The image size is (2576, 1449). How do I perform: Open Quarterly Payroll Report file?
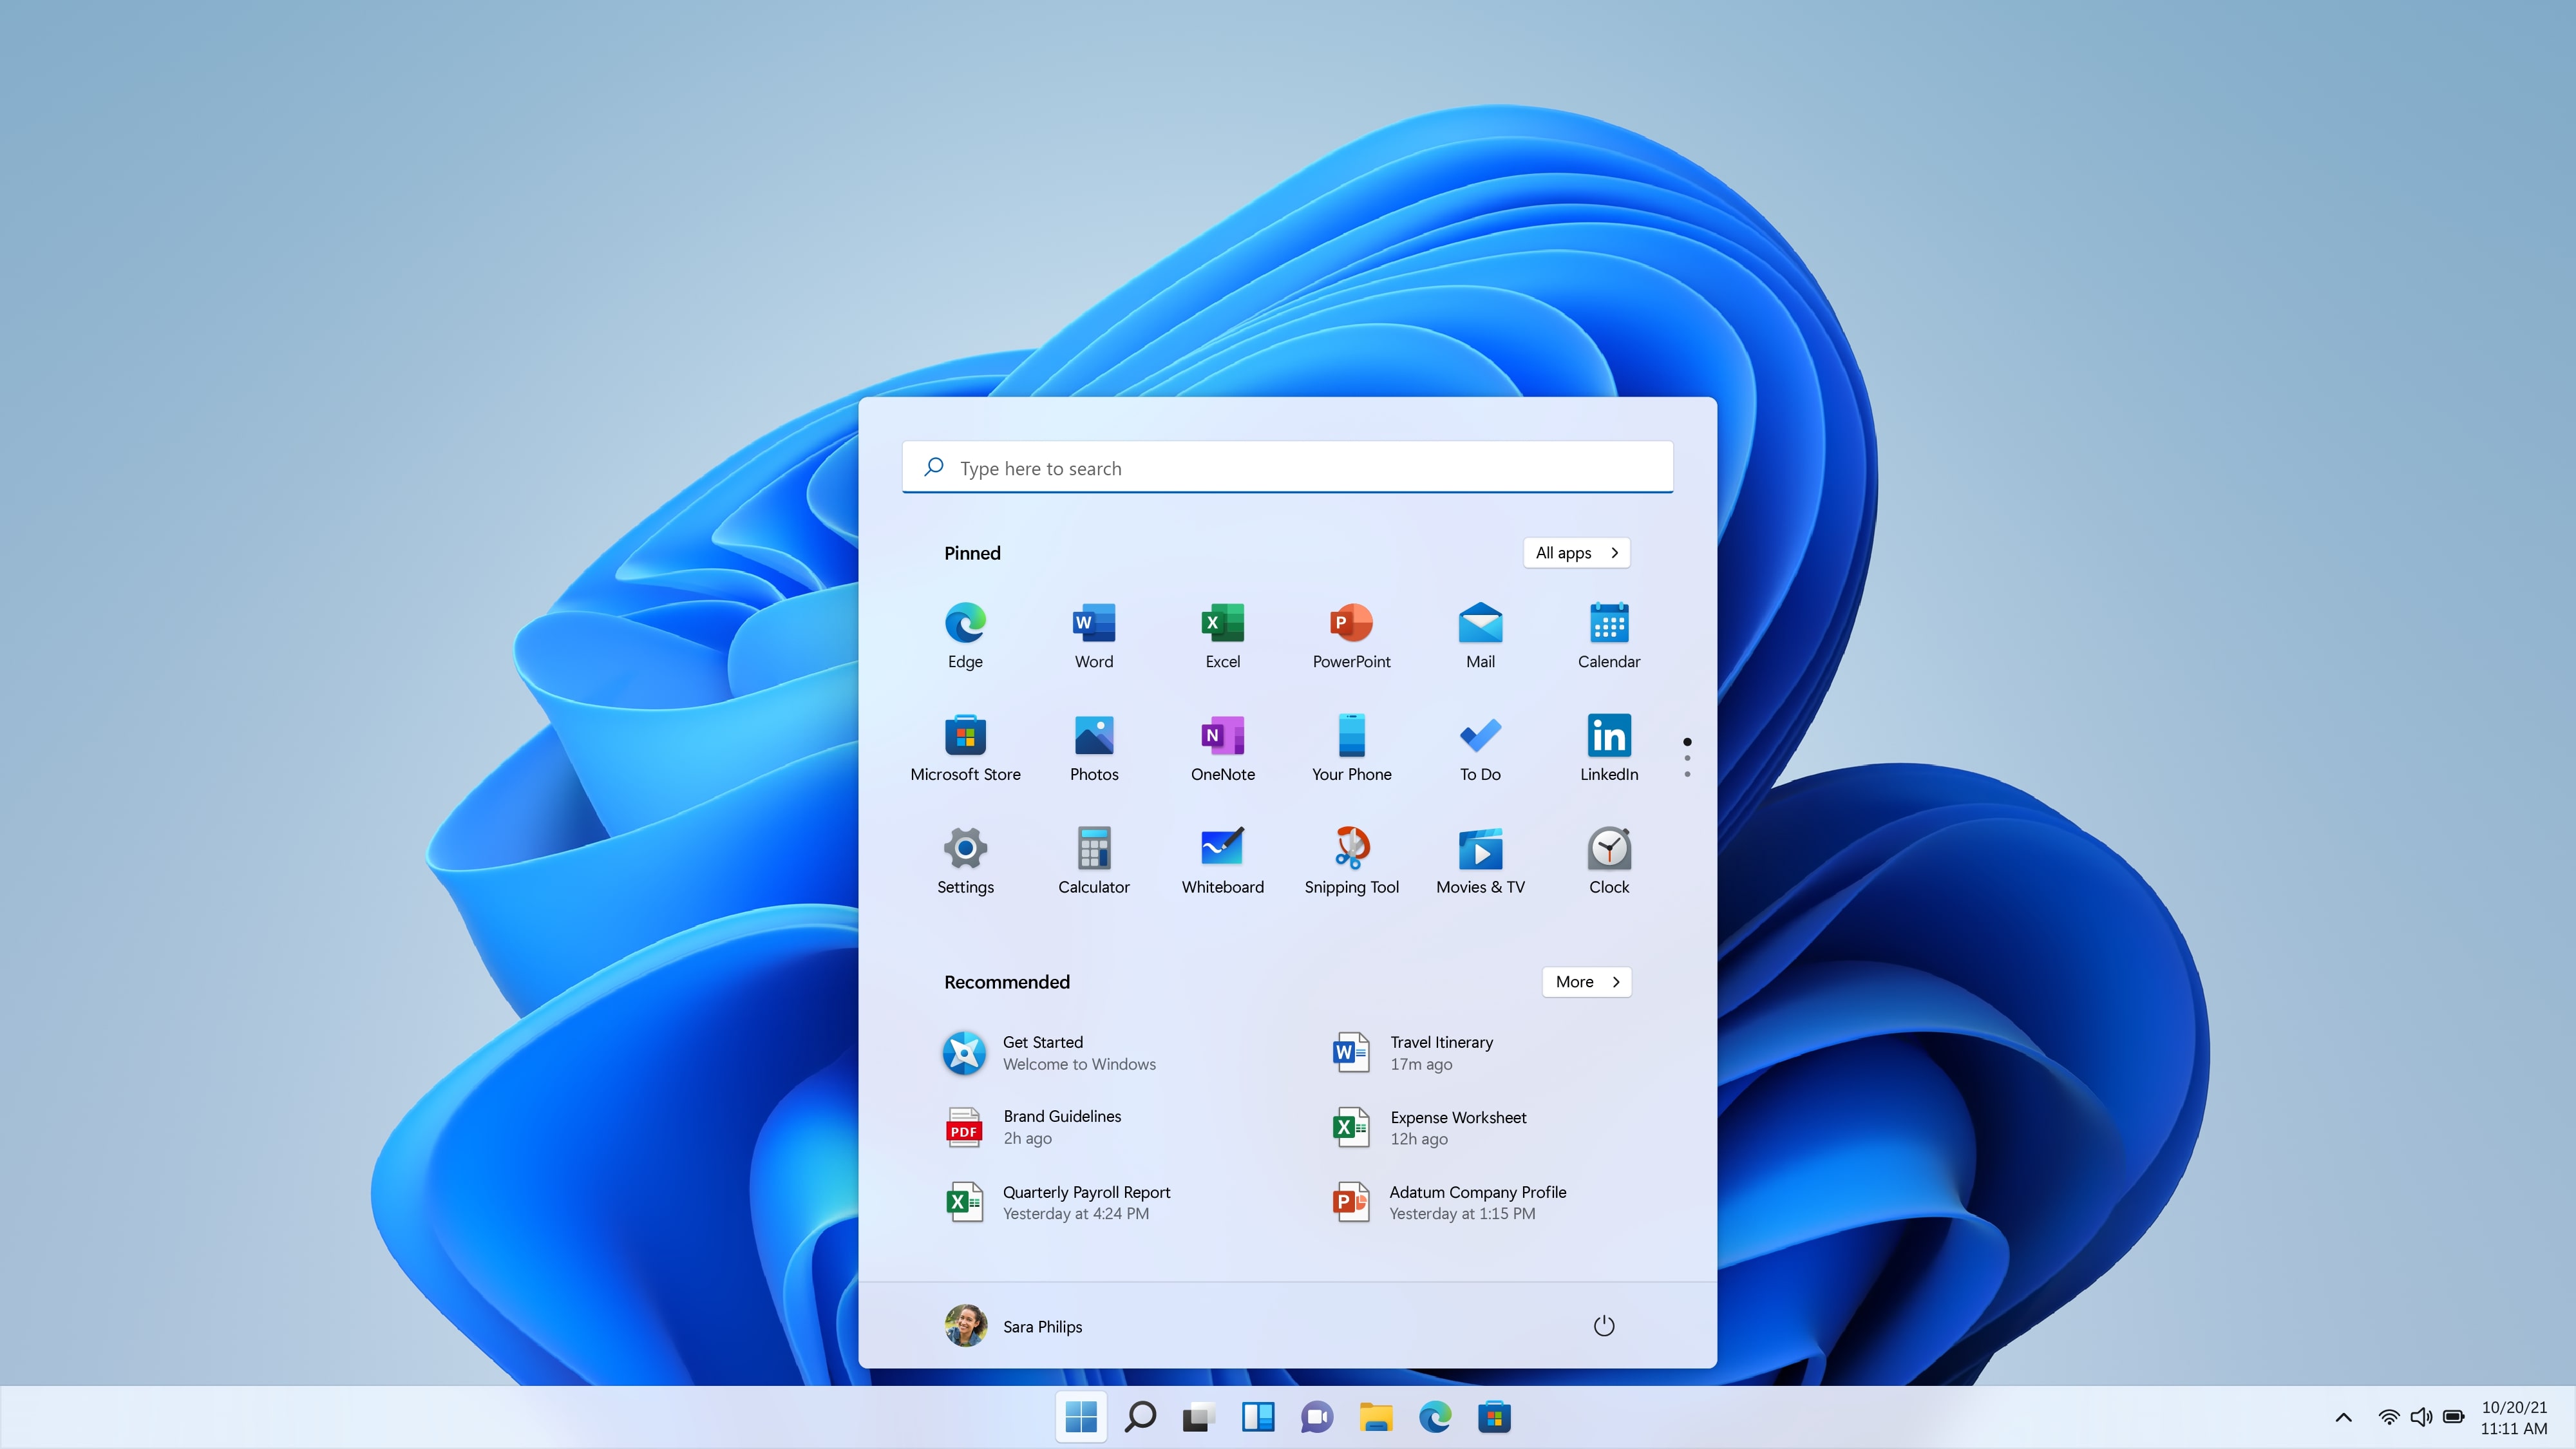(1086, 1201)
